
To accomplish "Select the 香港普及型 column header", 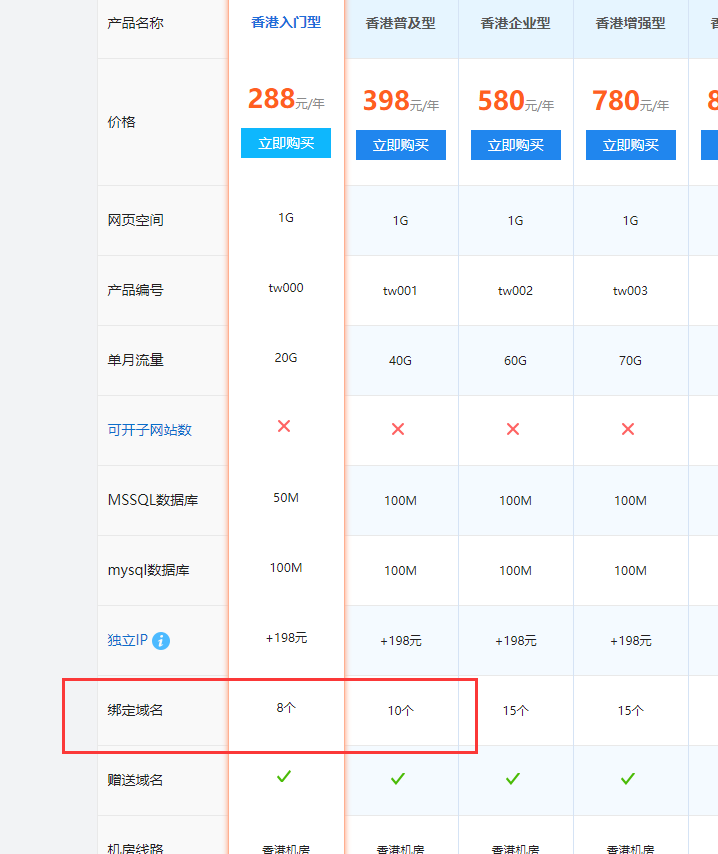I will click(401, 23).
